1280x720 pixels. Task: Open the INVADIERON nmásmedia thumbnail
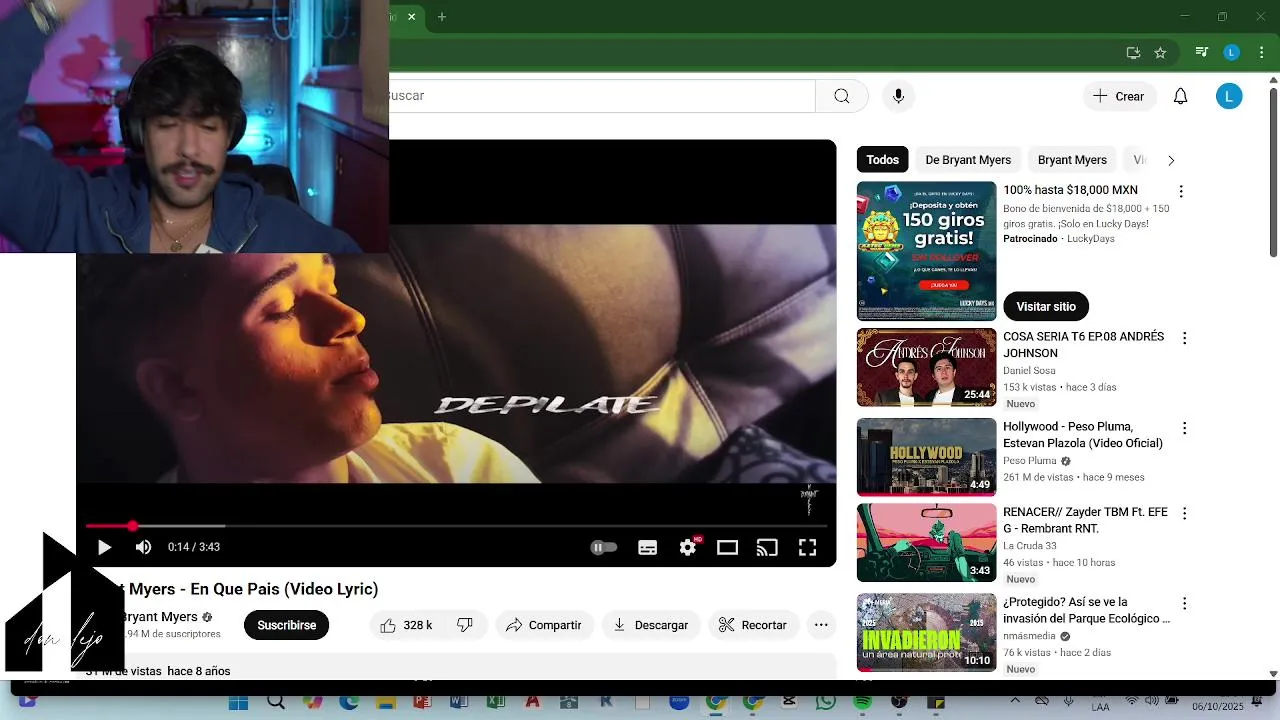[x=927, y=633]
